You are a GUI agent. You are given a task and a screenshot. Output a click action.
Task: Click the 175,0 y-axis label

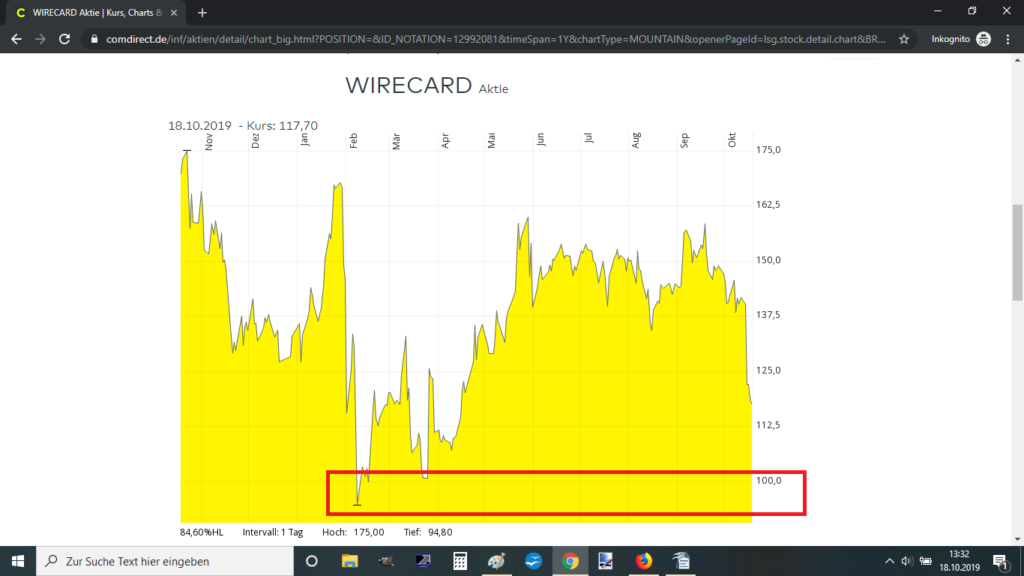(768, 150)
